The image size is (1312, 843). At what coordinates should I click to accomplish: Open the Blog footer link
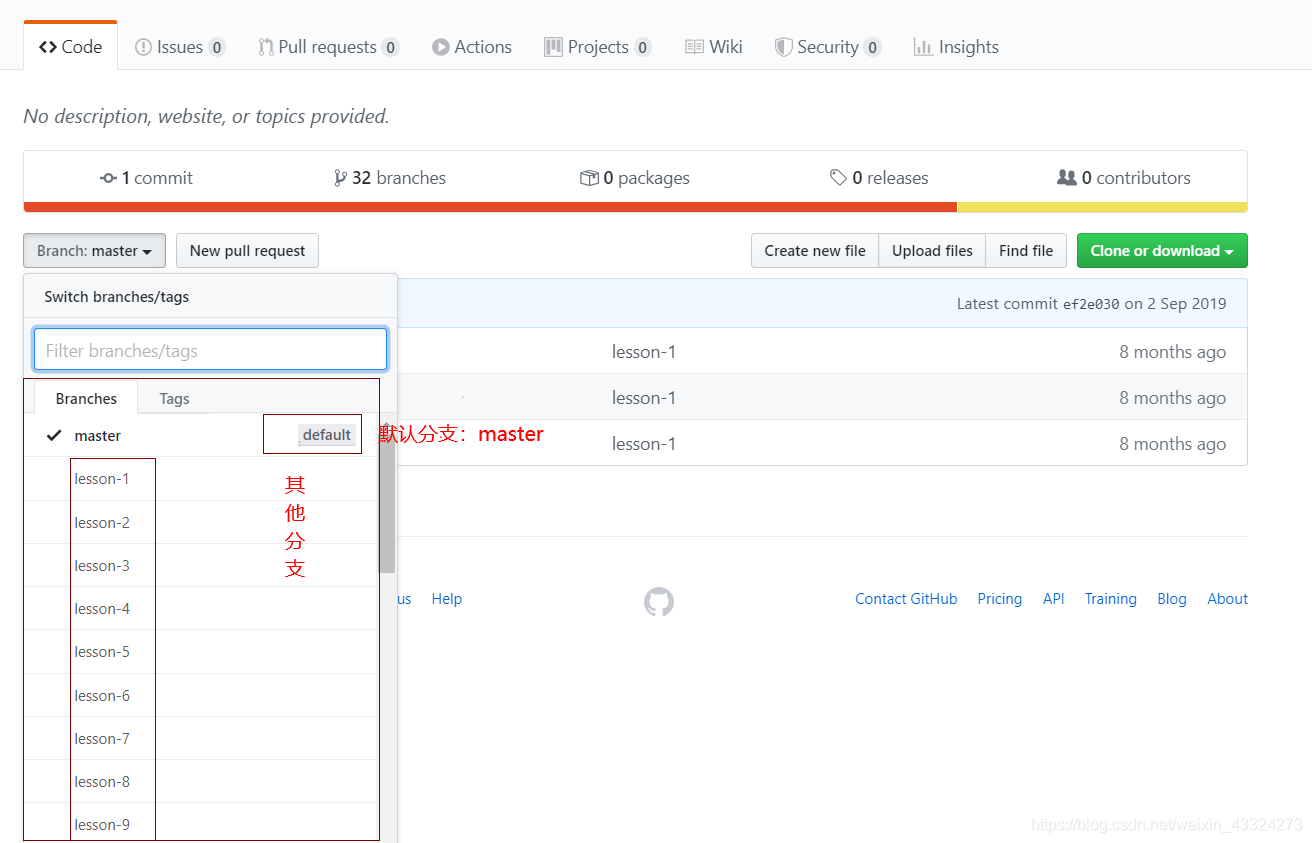[x=1172, y=599]
